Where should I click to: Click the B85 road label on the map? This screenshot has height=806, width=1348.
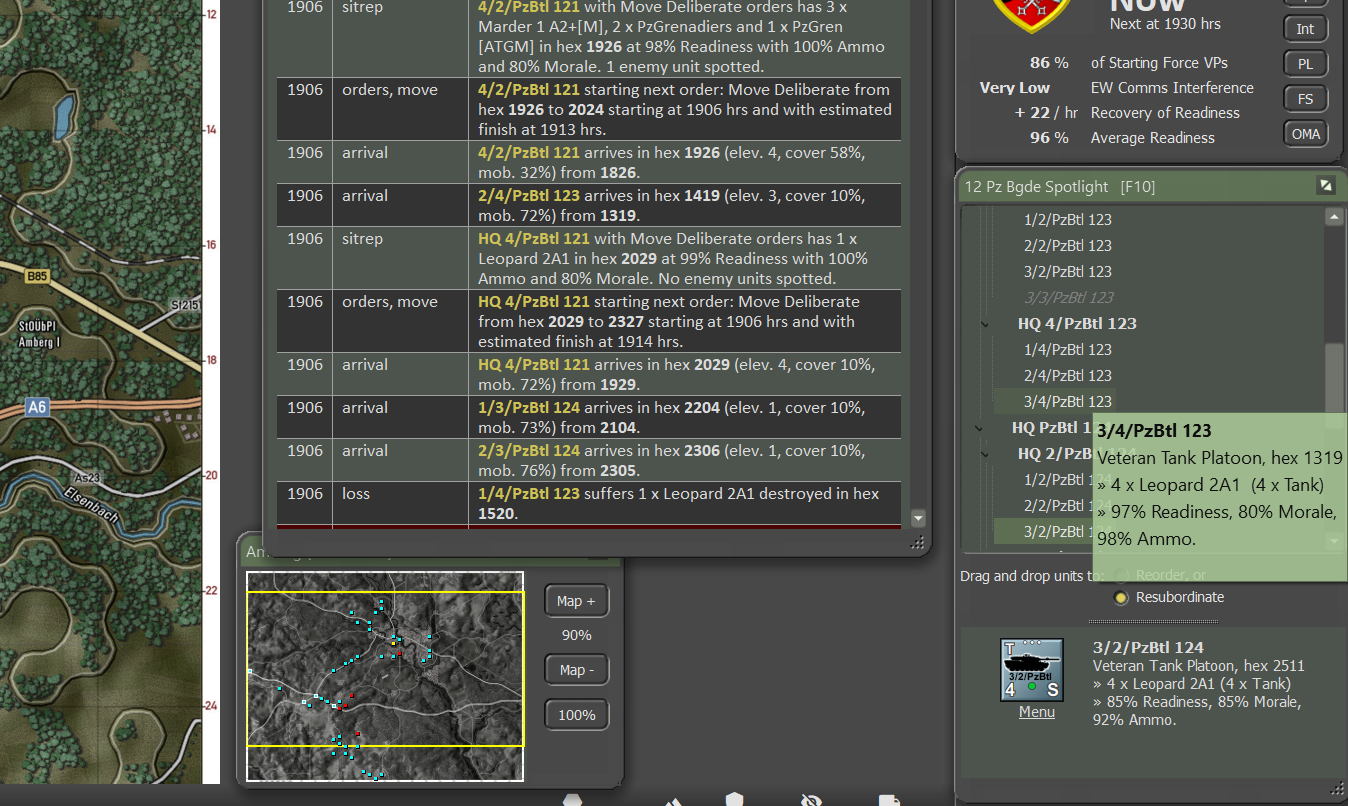[x=37, y=277]
